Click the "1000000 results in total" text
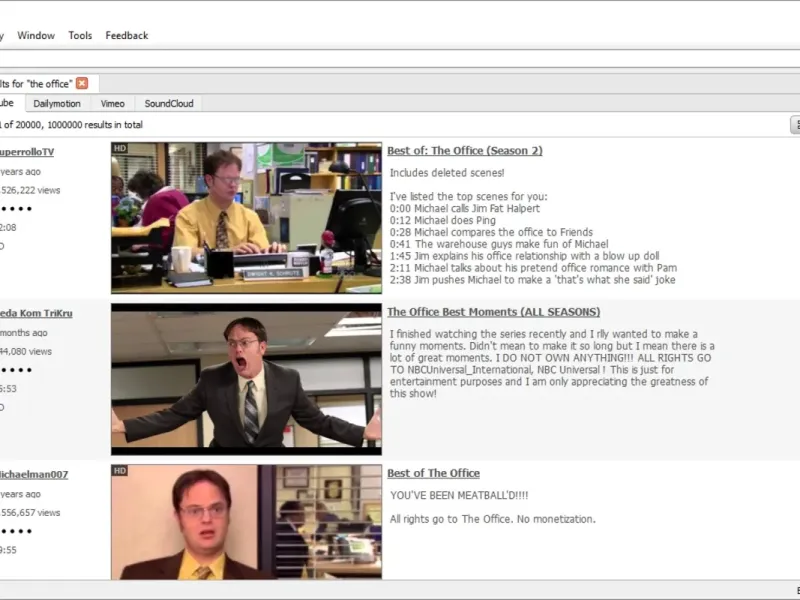 point(95,125)
